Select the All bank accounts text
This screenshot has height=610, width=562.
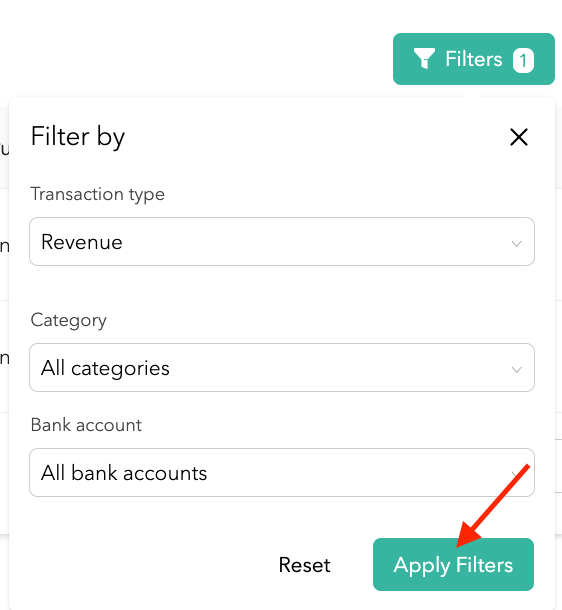click(124, 473)
